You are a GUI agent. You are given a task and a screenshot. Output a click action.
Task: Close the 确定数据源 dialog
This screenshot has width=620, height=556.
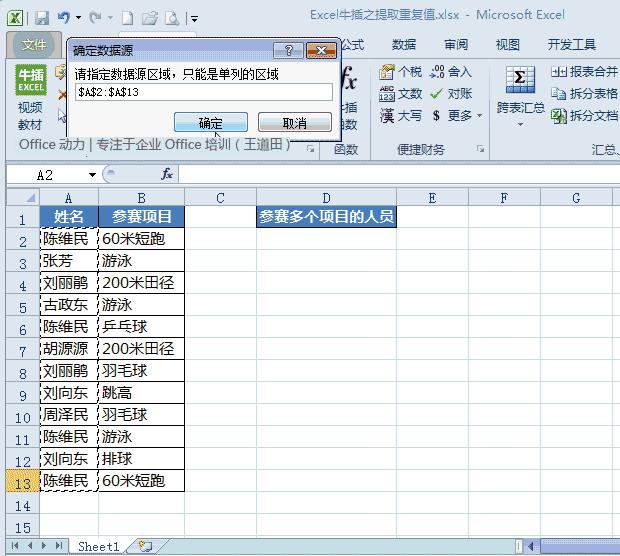click(321, 51)
